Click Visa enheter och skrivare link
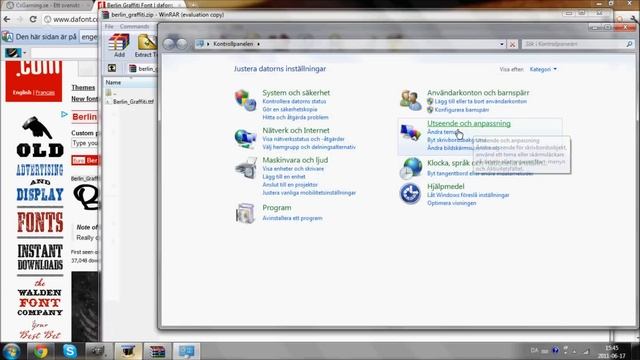 [x=293, y=169]
